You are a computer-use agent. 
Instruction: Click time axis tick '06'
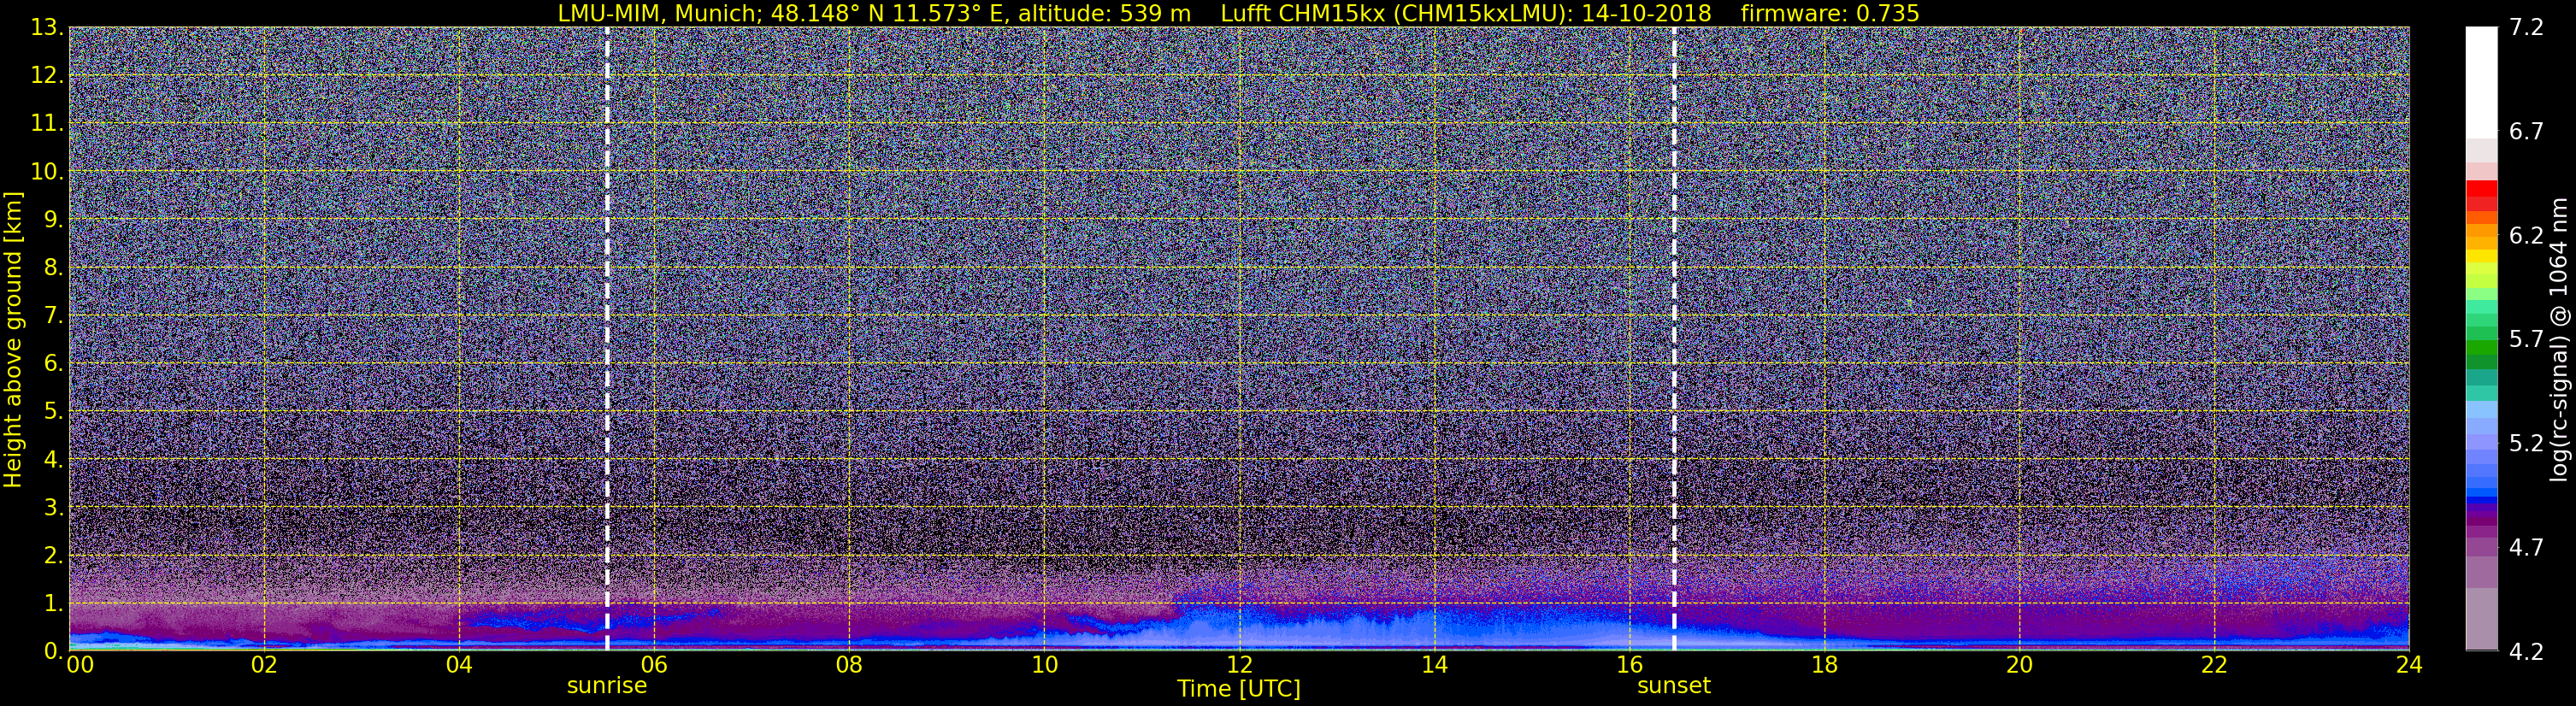[x=654, y=665]
